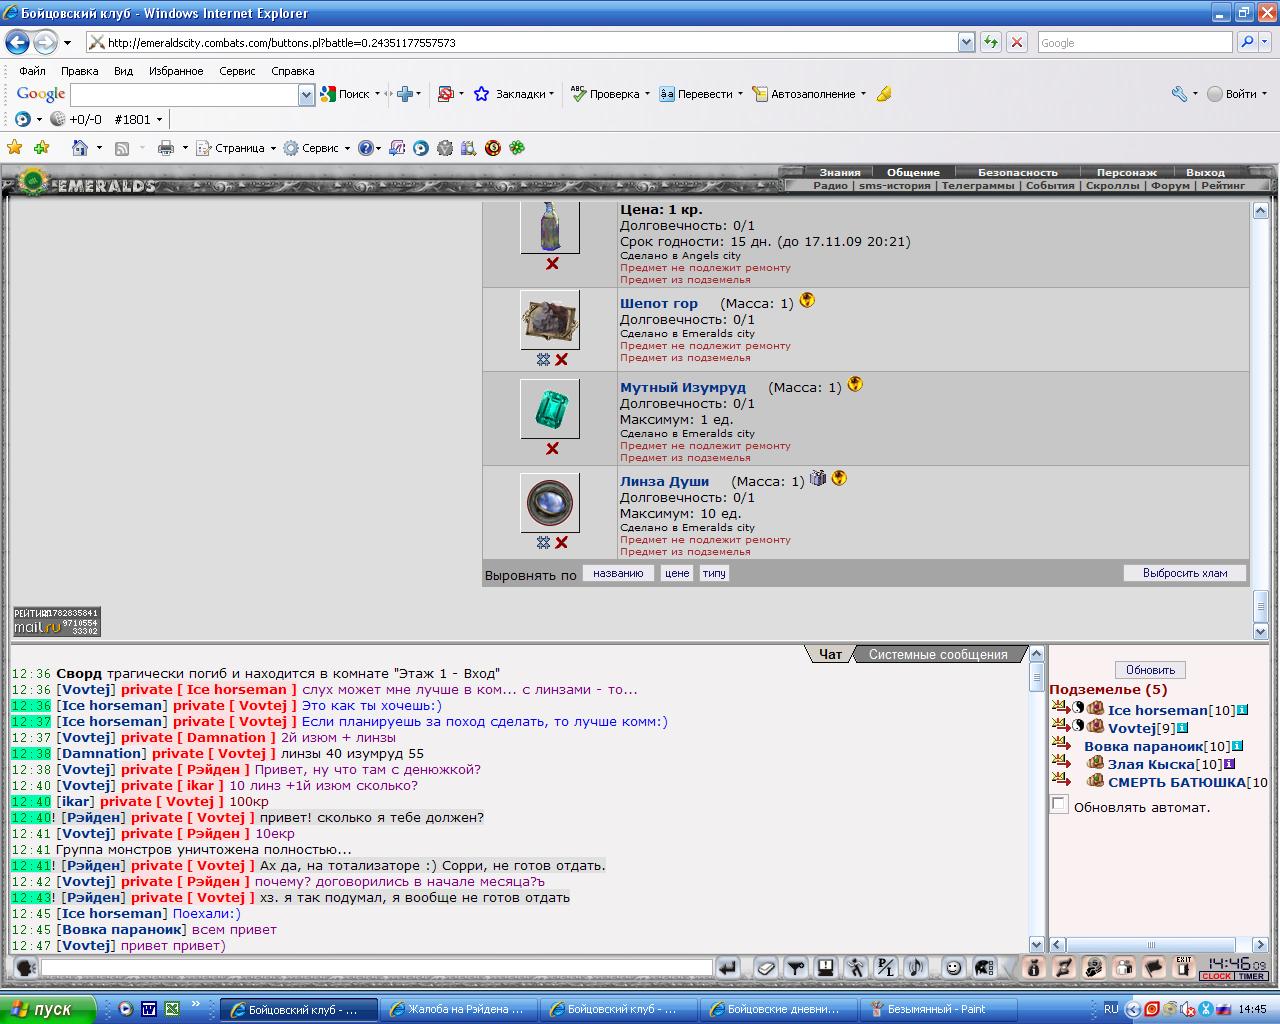The width and height of the screenshot is (1280, 1024).
Task: Sort items by названию
Action: [618, 573]
